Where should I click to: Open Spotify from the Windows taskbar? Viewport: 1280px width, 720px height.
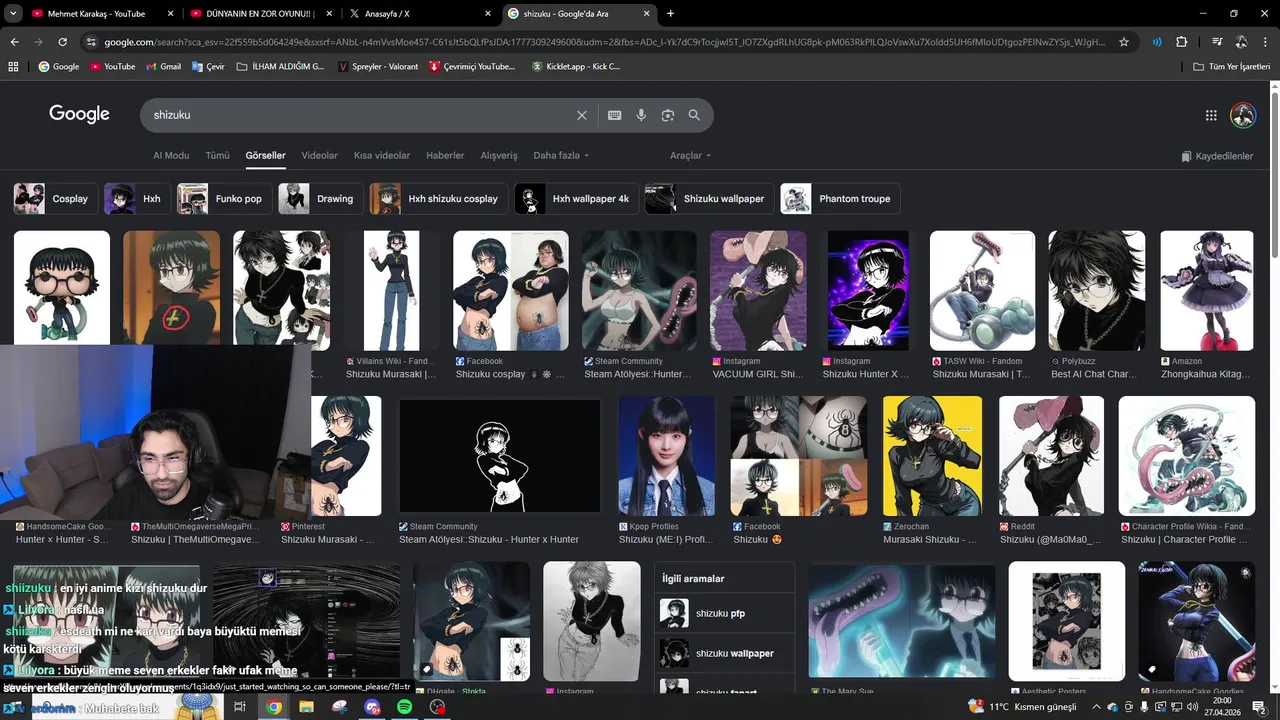click(405, 707)
